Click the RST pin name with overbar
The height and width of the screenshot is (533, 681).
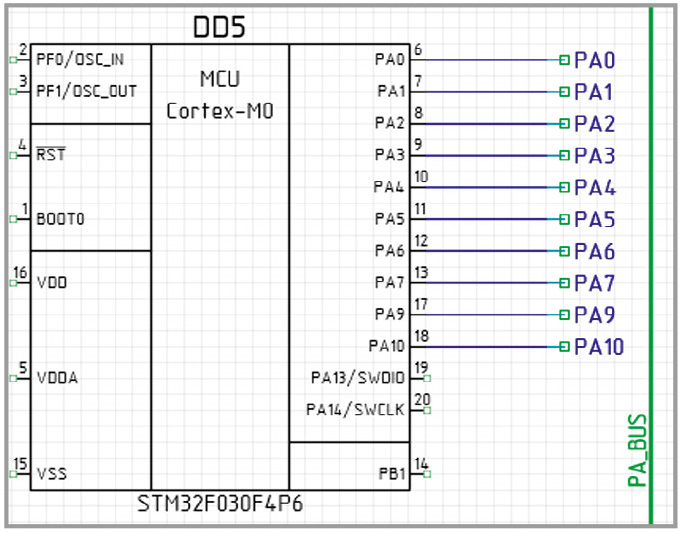coord(51,154)
